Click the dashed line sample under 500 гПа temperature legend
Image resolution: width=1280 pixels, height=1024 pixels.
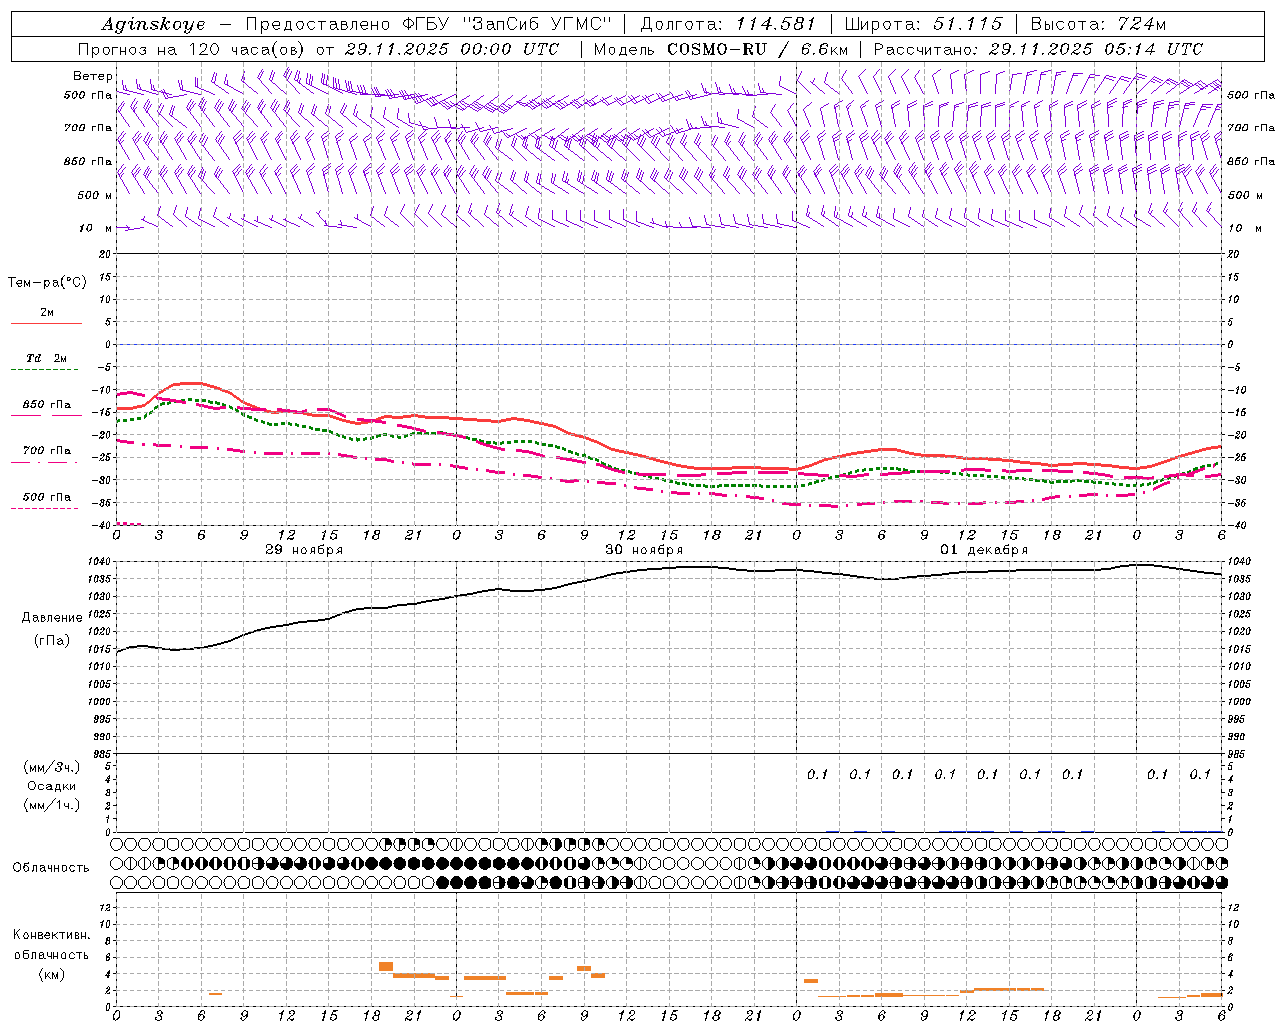click(x=44, y=509)
